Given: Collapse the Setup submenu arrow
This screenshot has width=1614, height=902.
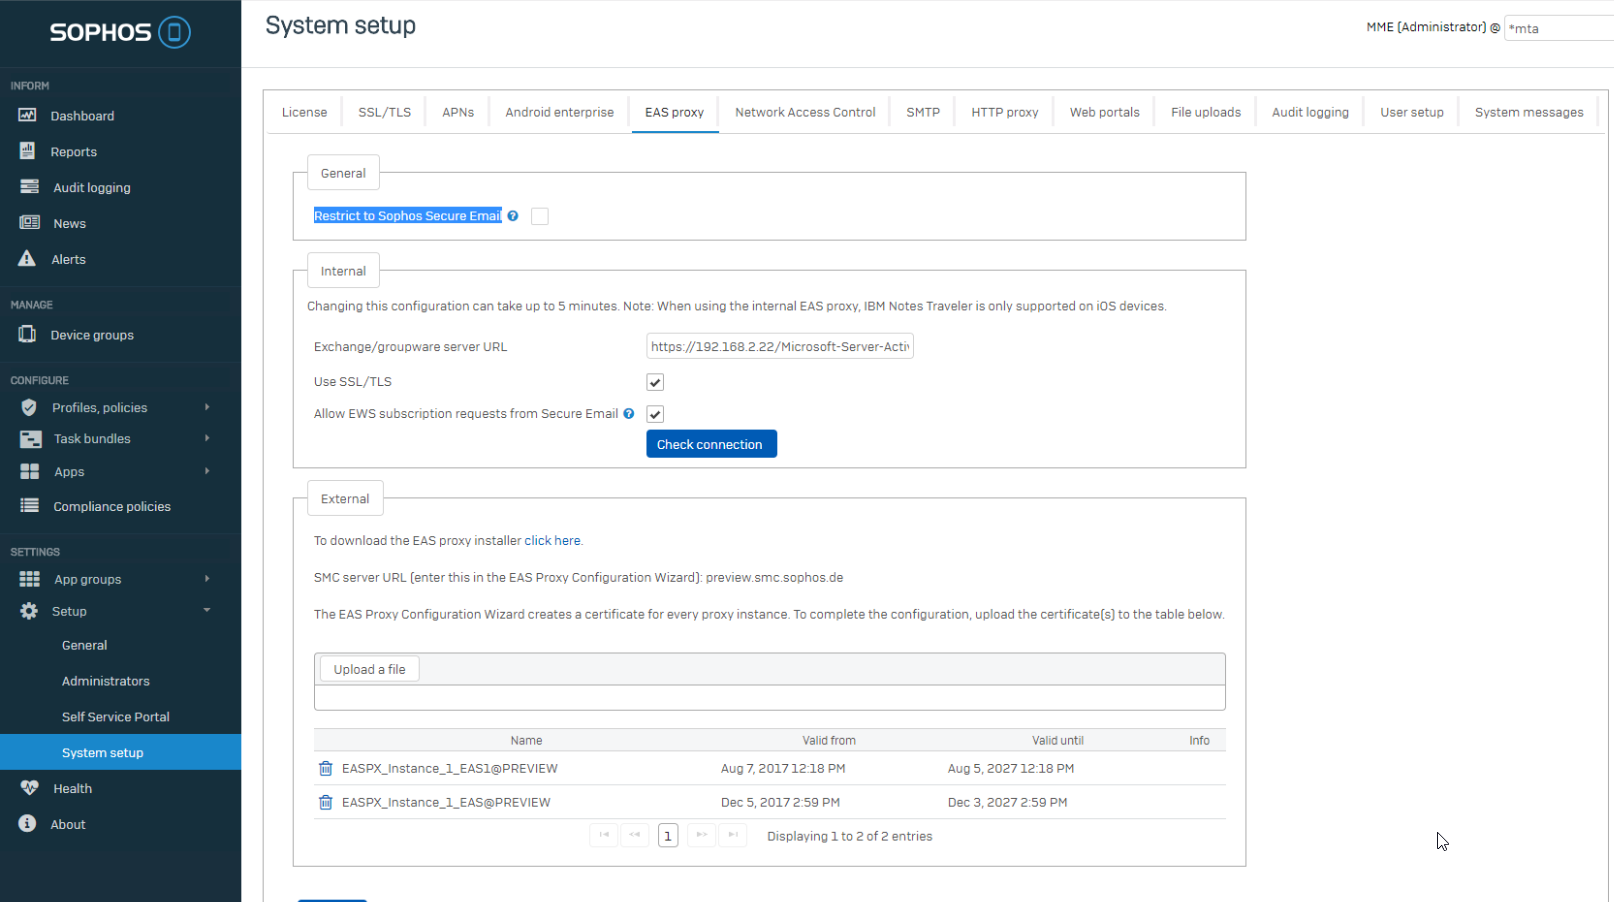Looking at the screenshot, I should (207, 610).
